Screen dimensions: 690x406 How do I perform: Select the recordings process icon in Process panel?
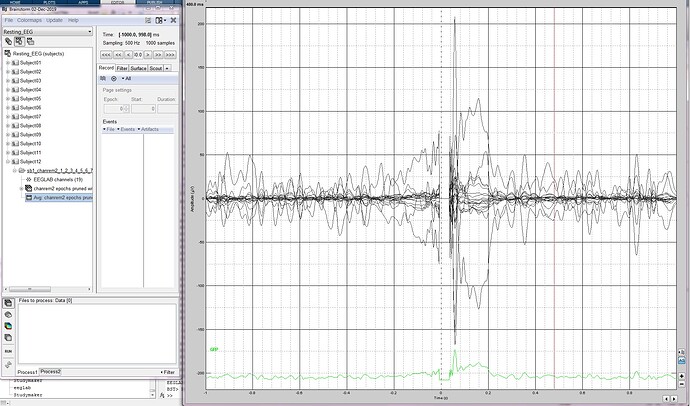click(8, 303)
